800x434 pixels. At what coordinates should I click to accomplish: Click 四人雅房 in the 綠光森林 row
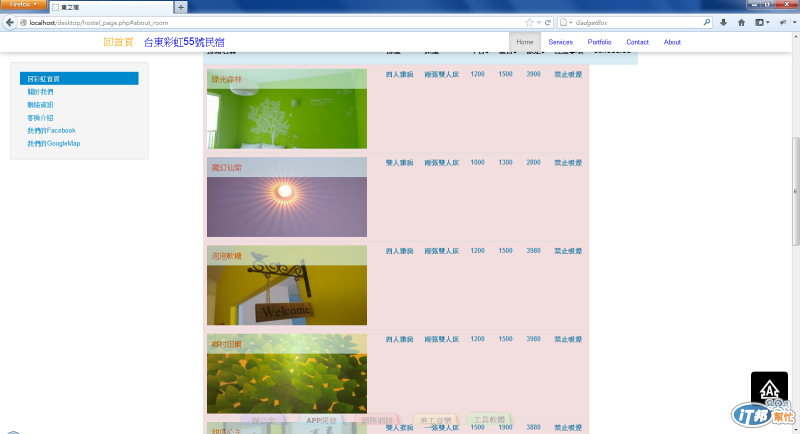click(399, 74)
